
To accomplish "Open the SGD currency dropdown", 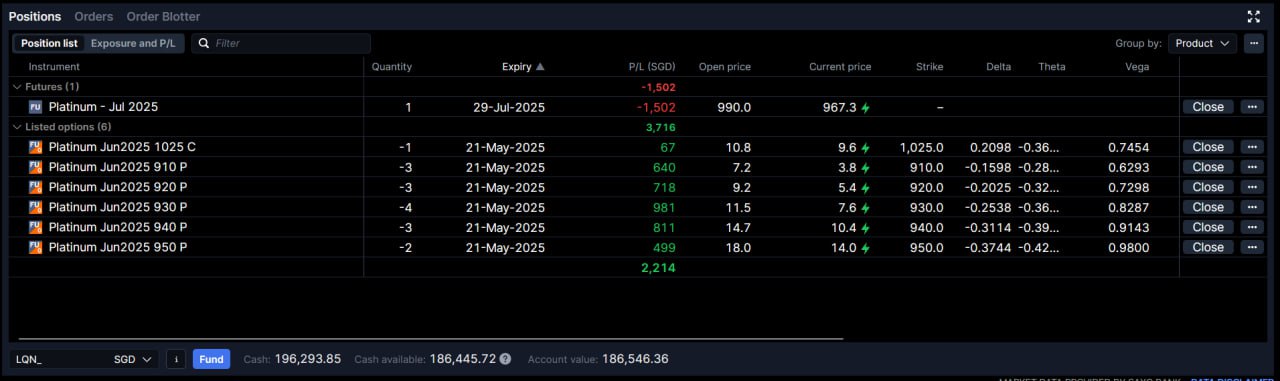I will 134,359.
